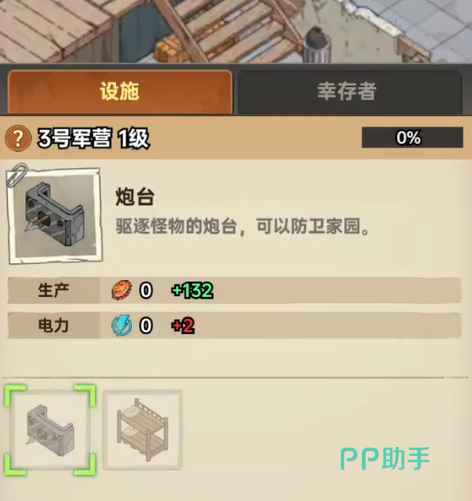Viewport: 472px width, 501px height.
Task: Click the lightning bolt electricity icon
Action: [122, 325]
